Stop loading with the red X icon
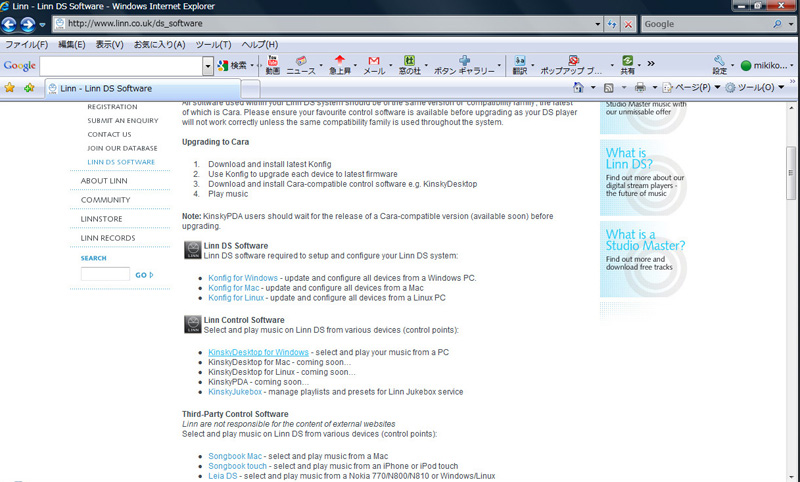The width and height of the screenshot is (800, 482). [x=628, y=24]
